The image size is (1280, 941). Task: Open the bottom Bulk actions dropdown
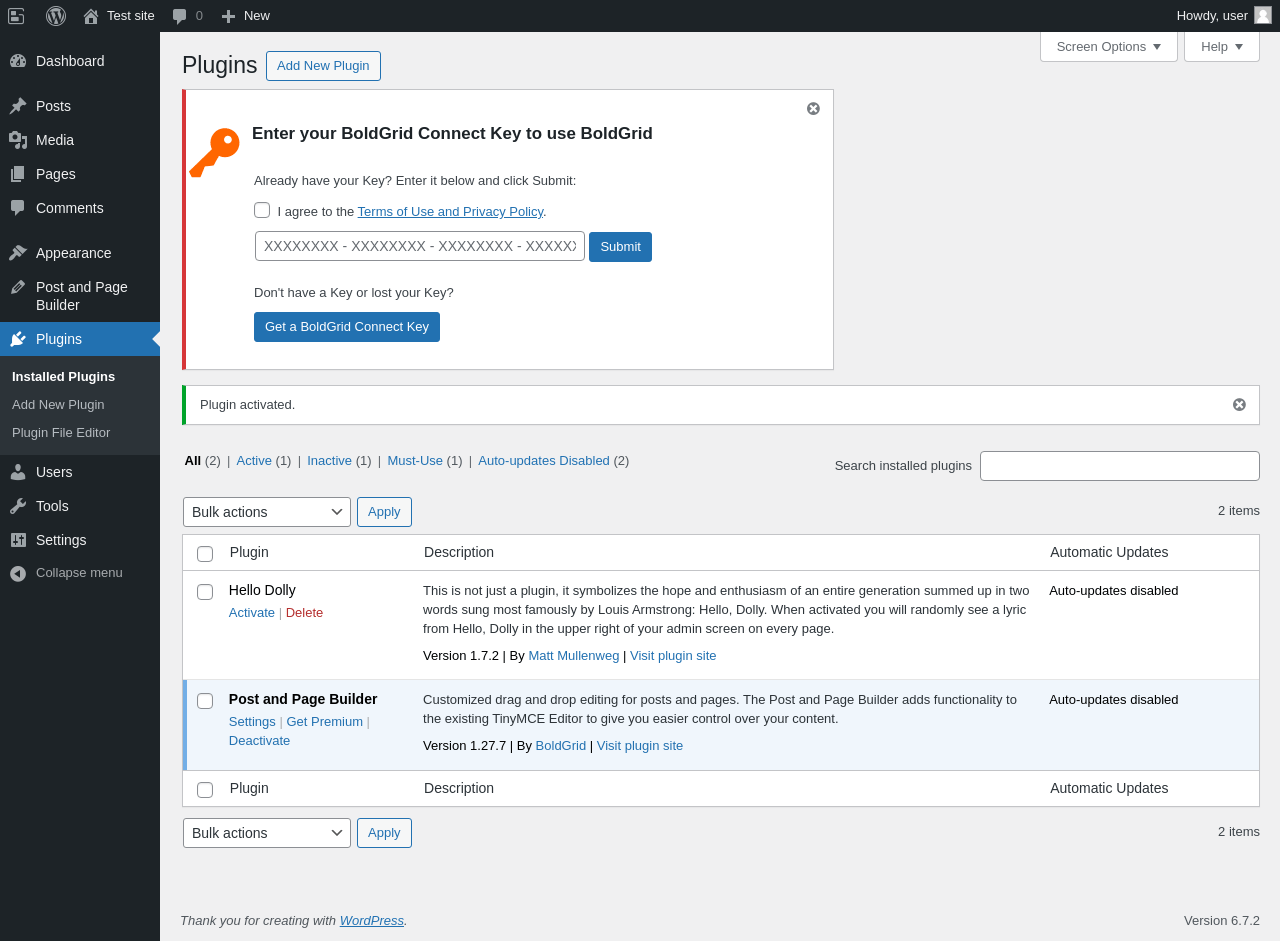pos(267,833)
